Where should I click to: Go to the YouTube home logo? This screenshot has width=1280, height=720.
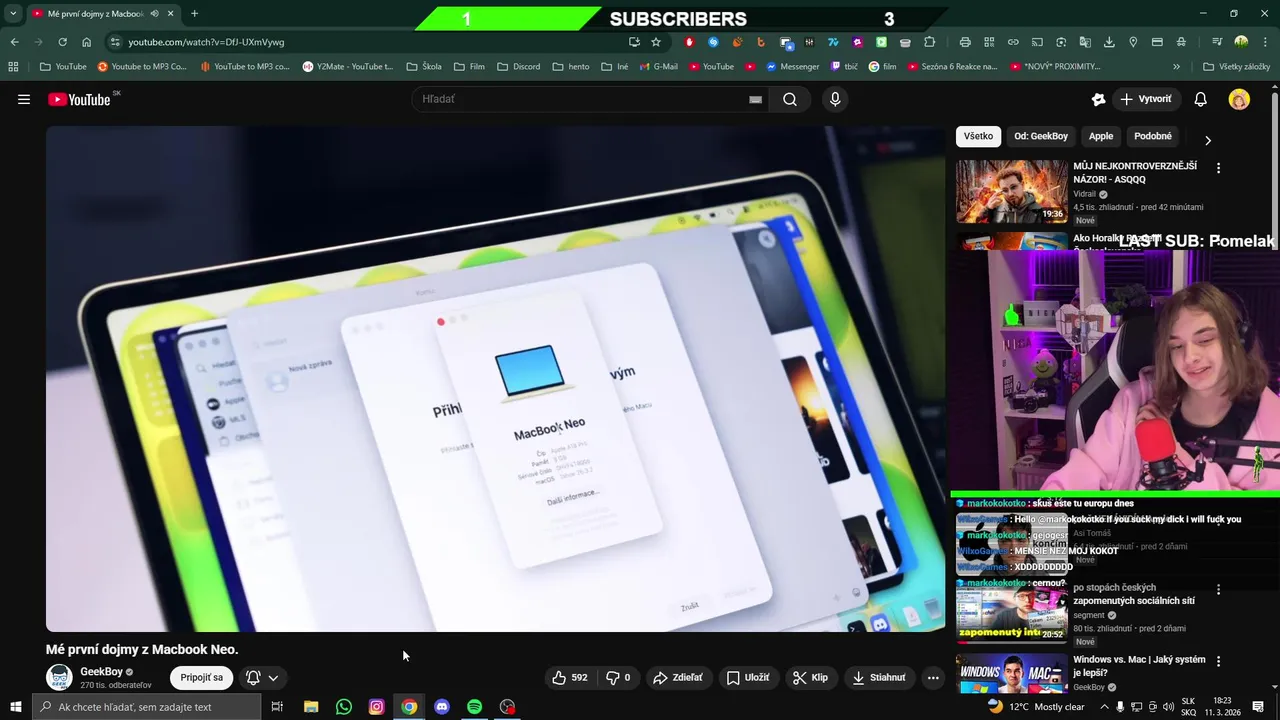pyautogui.click(x=80, y=99)
